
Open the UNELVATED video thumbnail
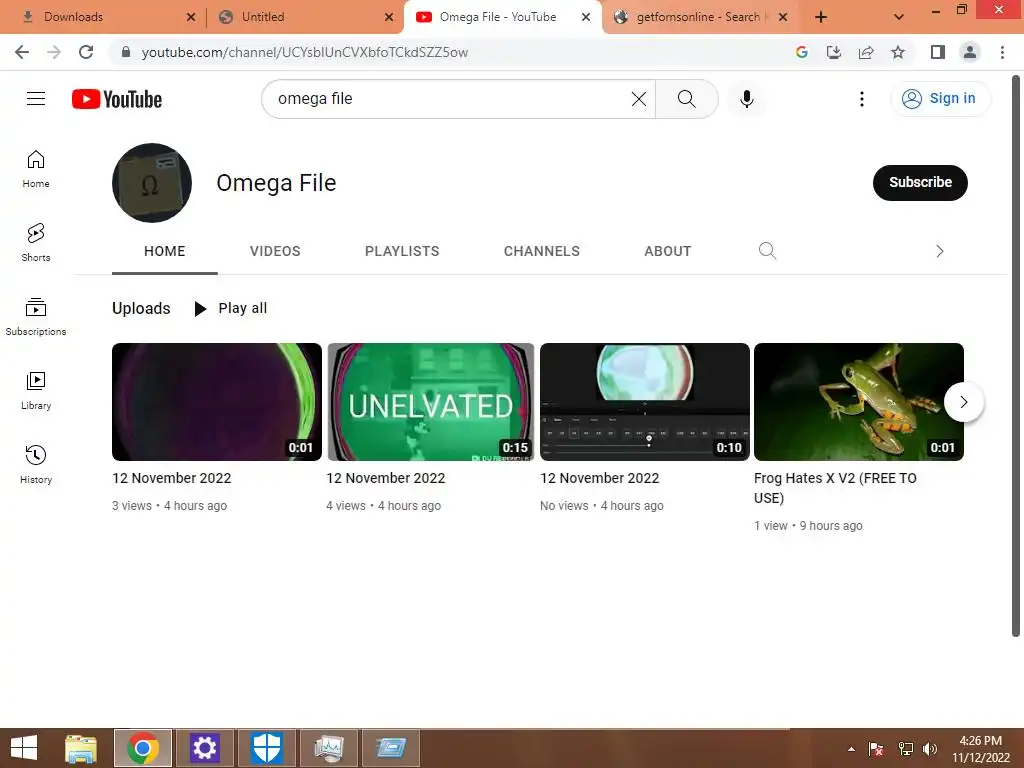pos(430,402)
